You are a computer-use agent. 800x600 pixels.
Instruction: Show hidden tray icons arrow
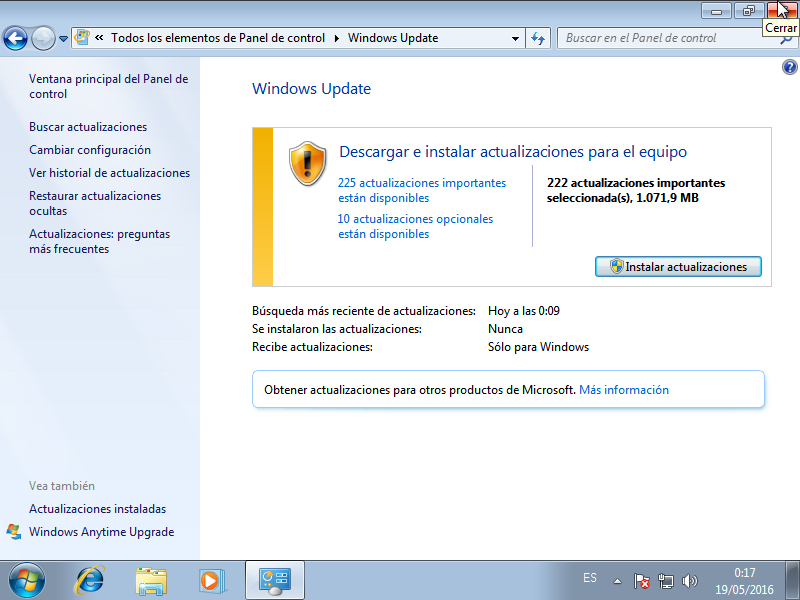coord(617,581)
